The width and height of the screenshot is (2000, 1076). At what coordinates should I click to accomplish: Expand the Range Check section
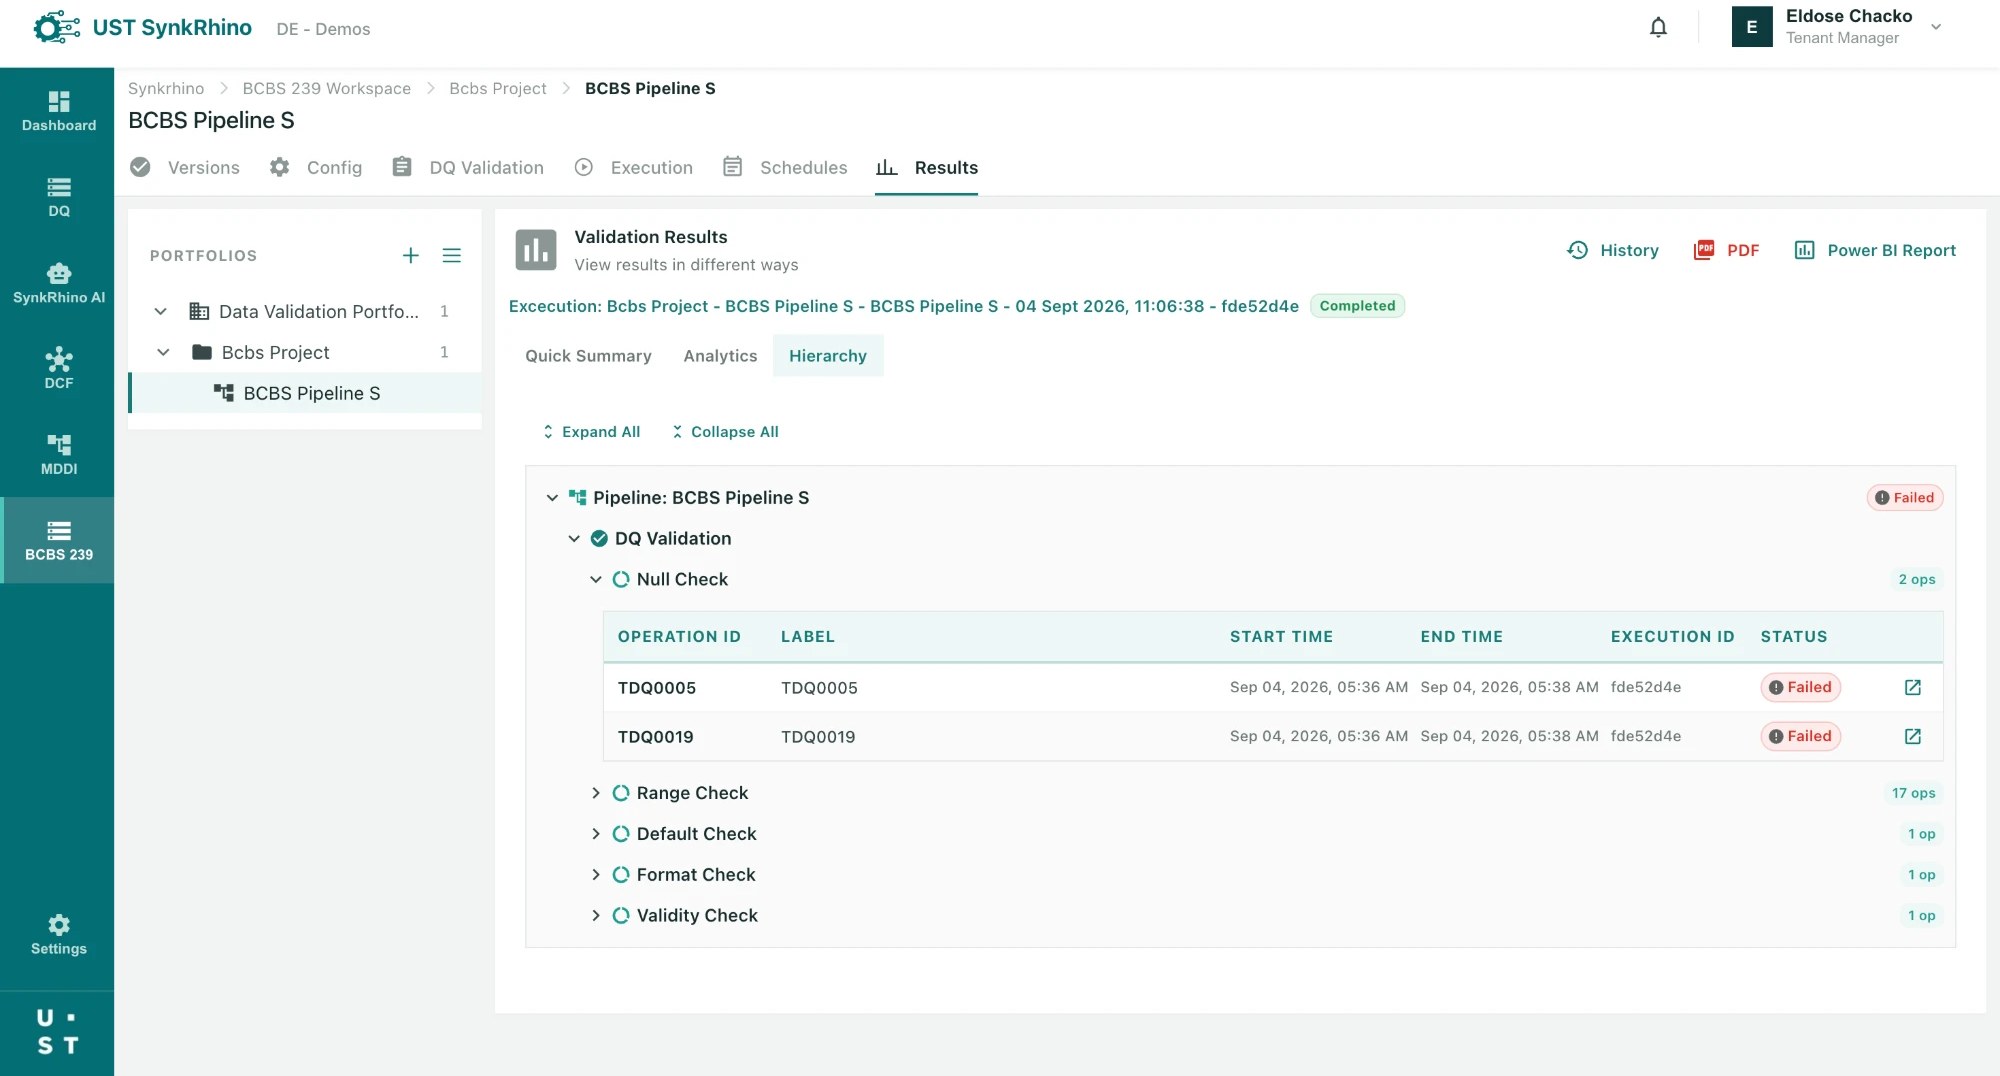tap(596, 793)
